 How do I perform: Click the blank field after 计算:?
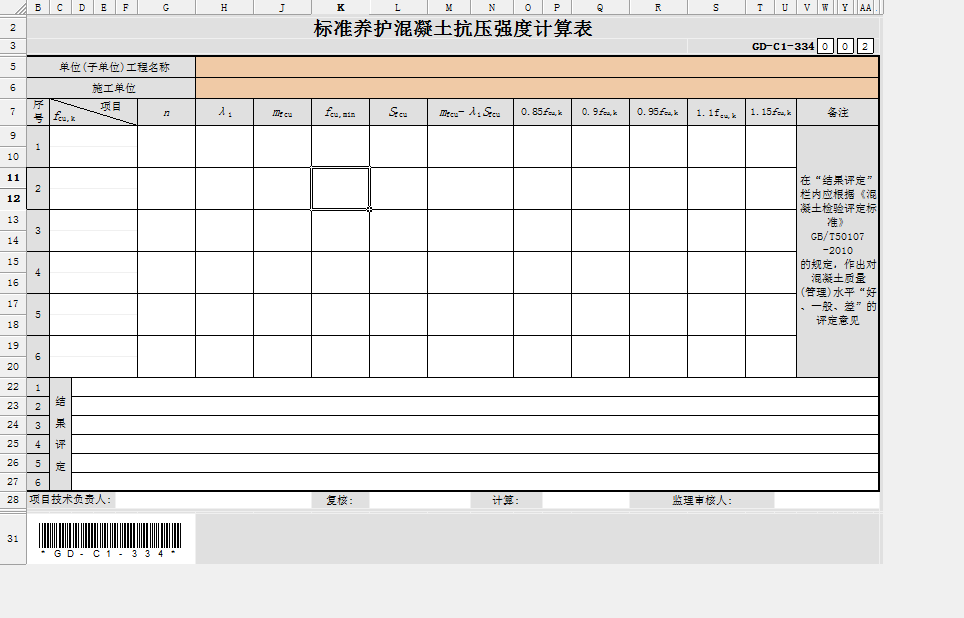pyautogui.click(x=584, y=501)
